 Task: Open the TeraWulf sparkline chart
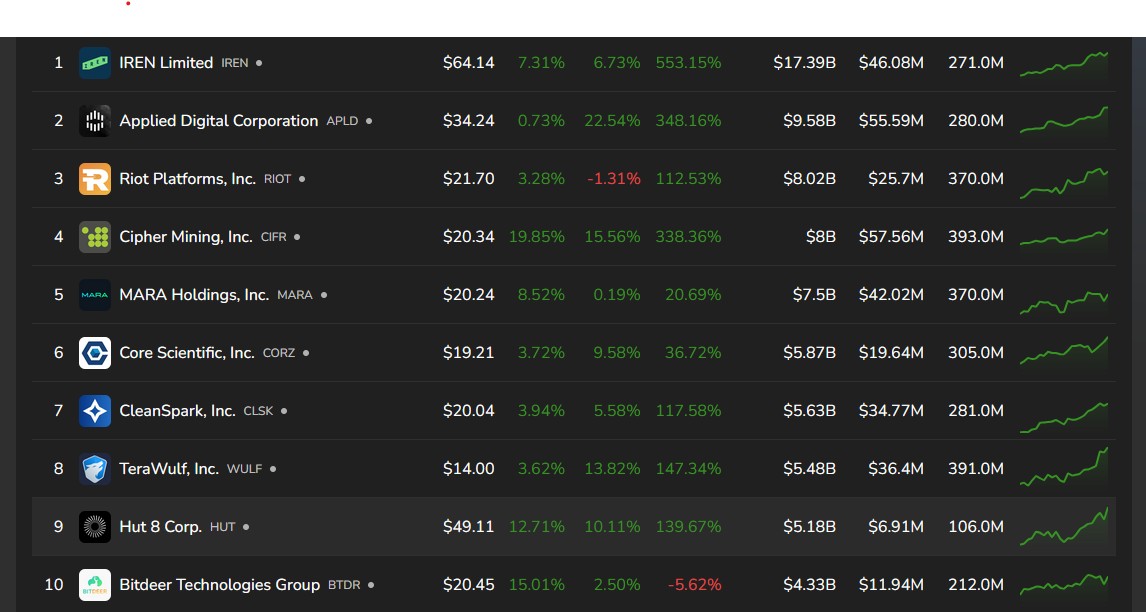(x=1063, y=467)
